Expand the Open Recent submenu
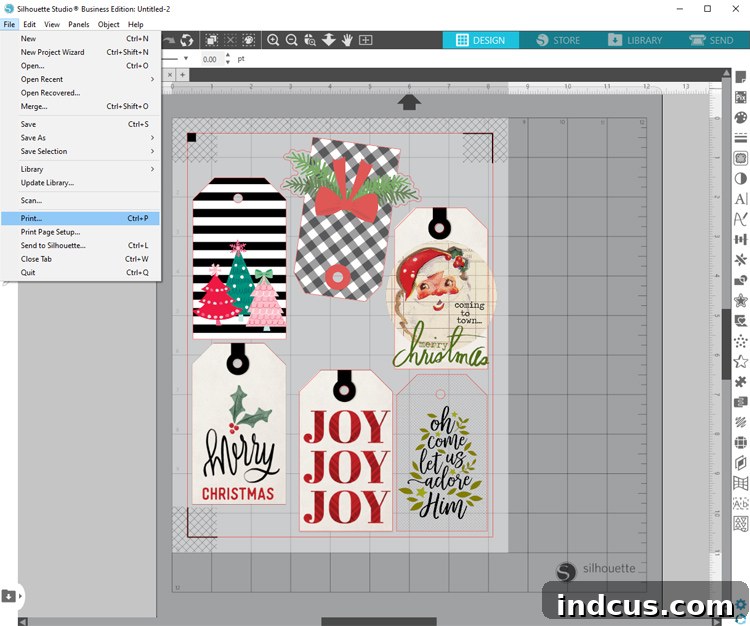The width and height of the screenshot is (750, 626). coord(80,79)
